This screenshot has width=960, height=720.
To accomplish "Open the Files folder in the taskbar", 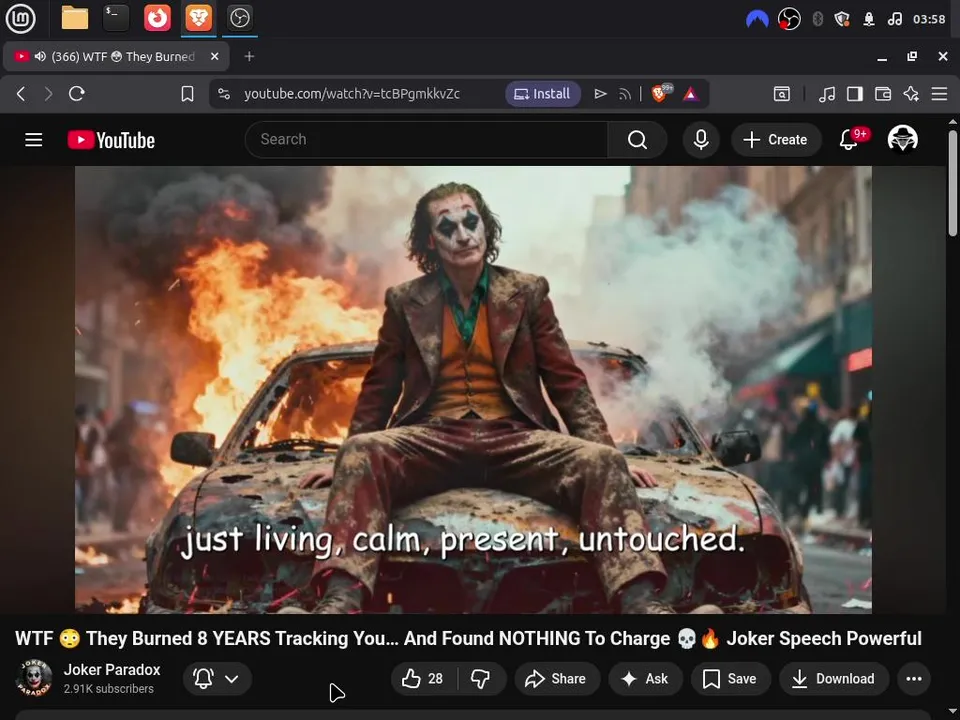I will (x=75, y=18).
